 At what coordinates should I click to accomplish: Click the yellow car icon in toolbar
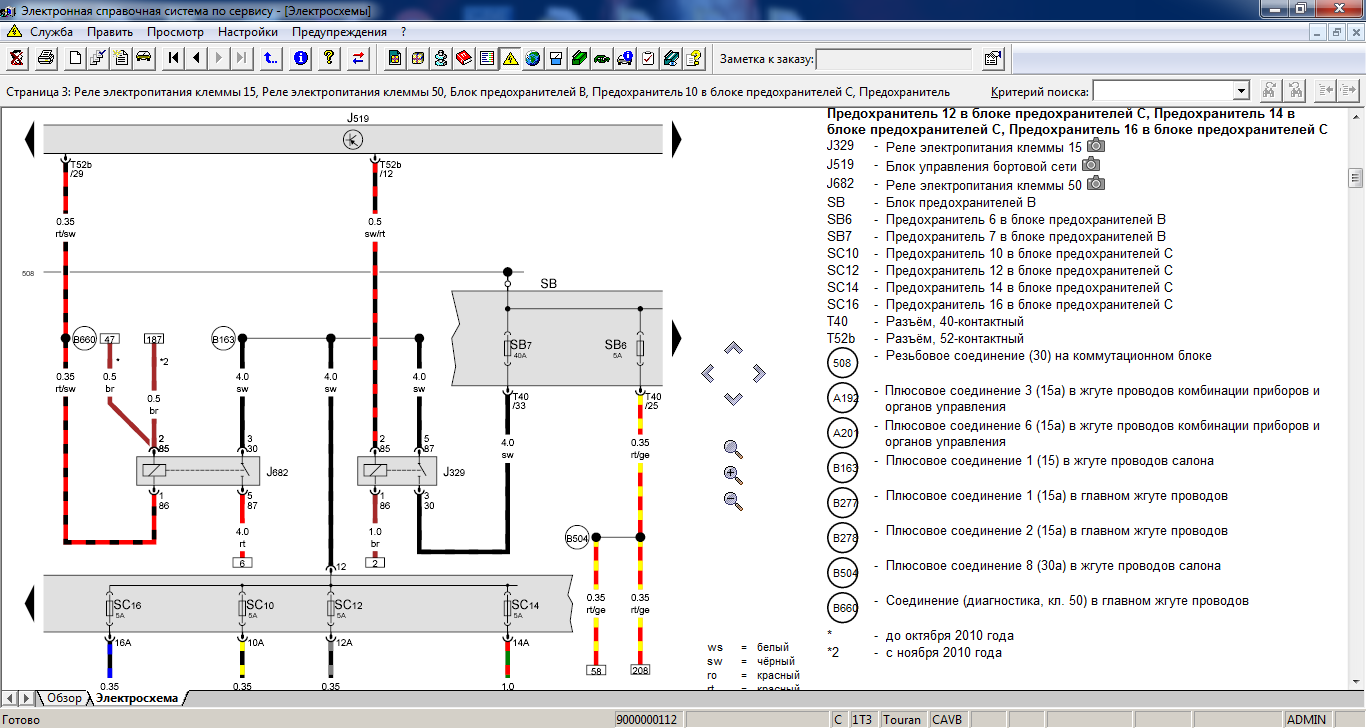pyautogui.click(x=144, y=58)
